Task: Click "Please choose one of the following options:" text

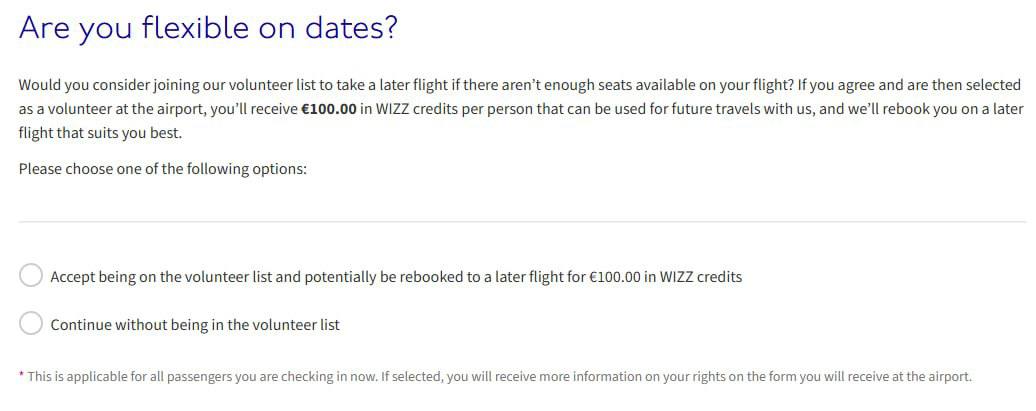Action: [x=162, y=169]
